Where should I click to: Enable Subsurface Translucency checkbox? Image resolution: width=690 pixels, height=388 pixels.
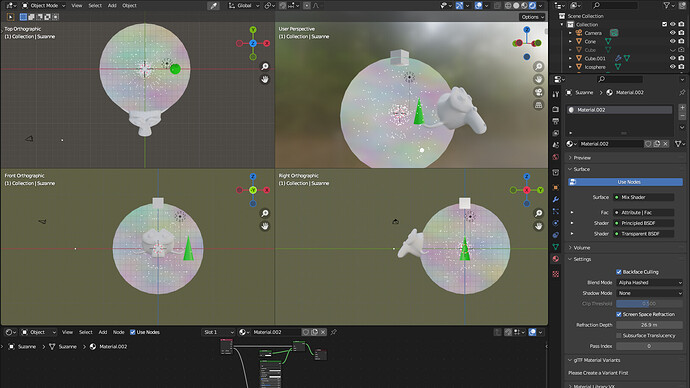tap(619, 335)
